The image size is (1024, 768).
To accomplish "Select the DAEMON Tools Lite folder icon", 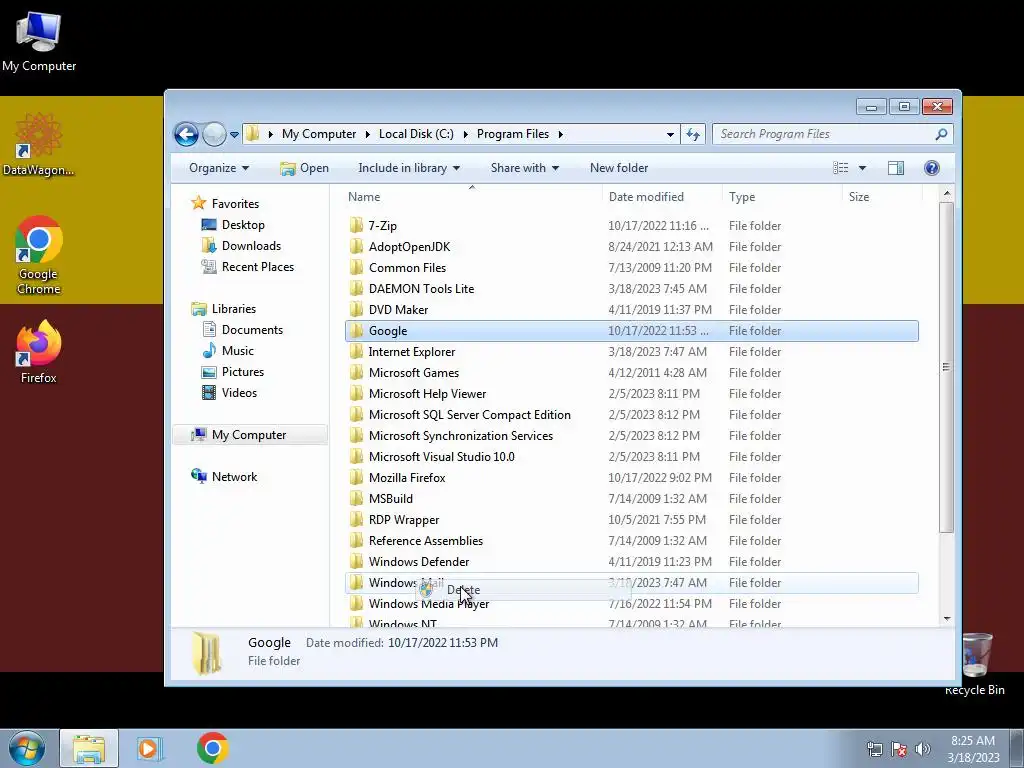I will 356,289.
